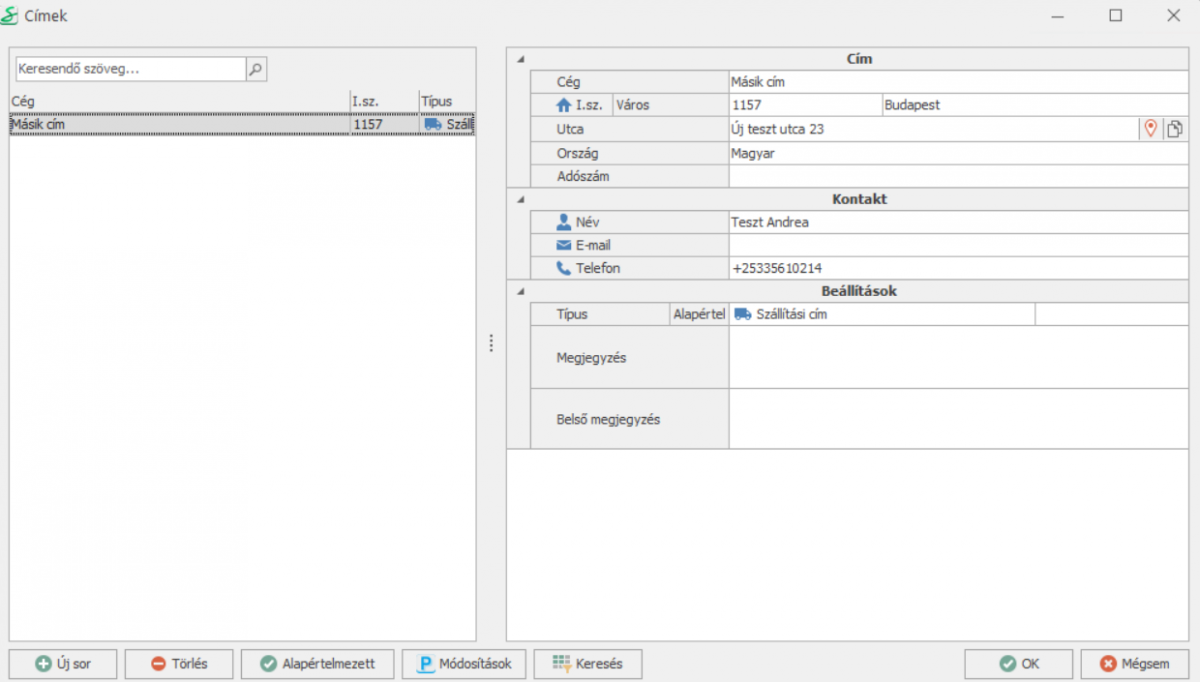Image resolution: width=1200 pixels, height=682 pixels.
Task: Click the truck icon in Szállítási cím field
Action: pos(742,314)
